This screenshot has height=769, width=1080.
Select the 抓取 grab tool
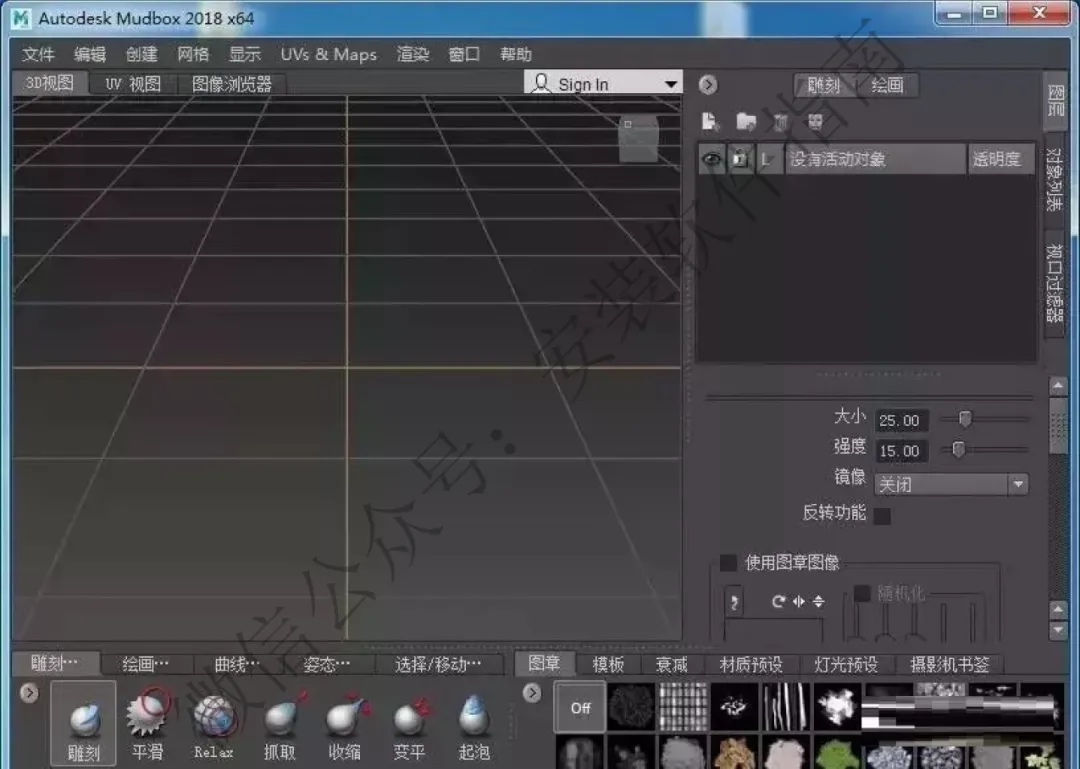point(279,723)
